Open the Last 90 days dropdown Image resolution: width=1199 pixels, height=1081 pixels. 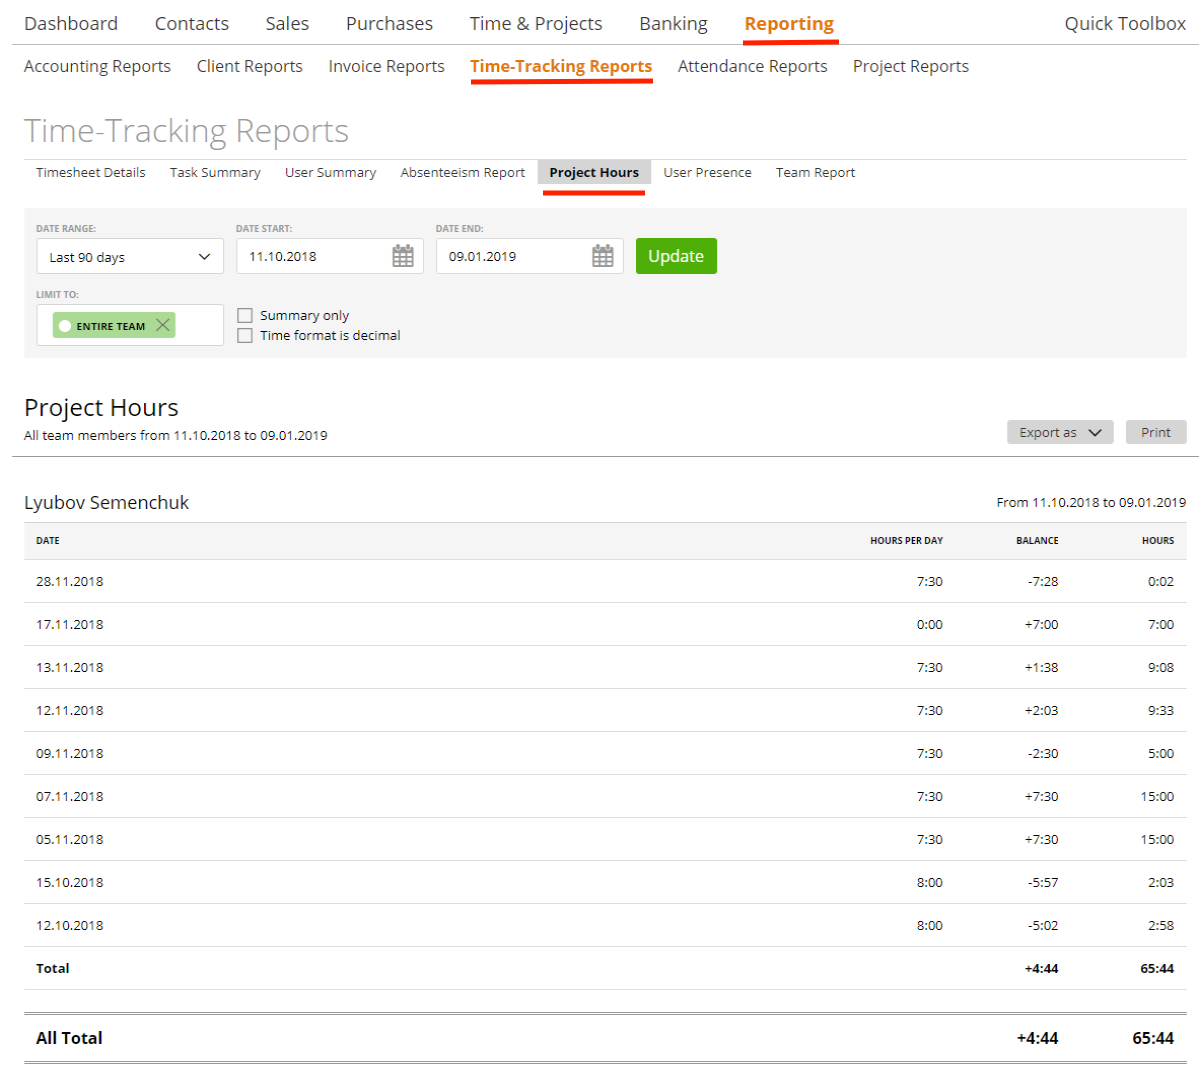coord(129,256)
